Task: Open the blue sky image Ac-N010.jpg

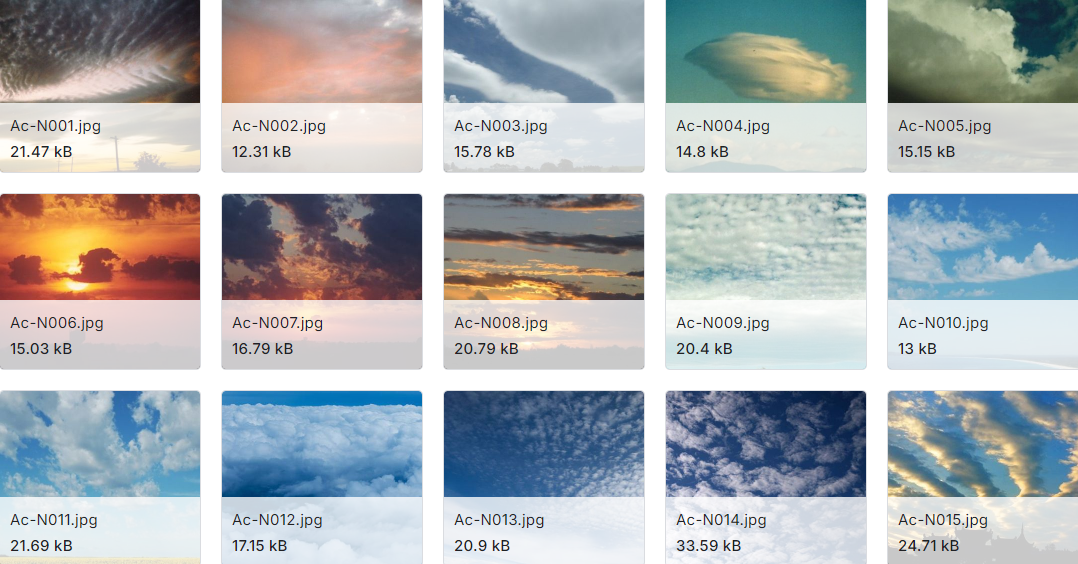Action: [983, 247]
